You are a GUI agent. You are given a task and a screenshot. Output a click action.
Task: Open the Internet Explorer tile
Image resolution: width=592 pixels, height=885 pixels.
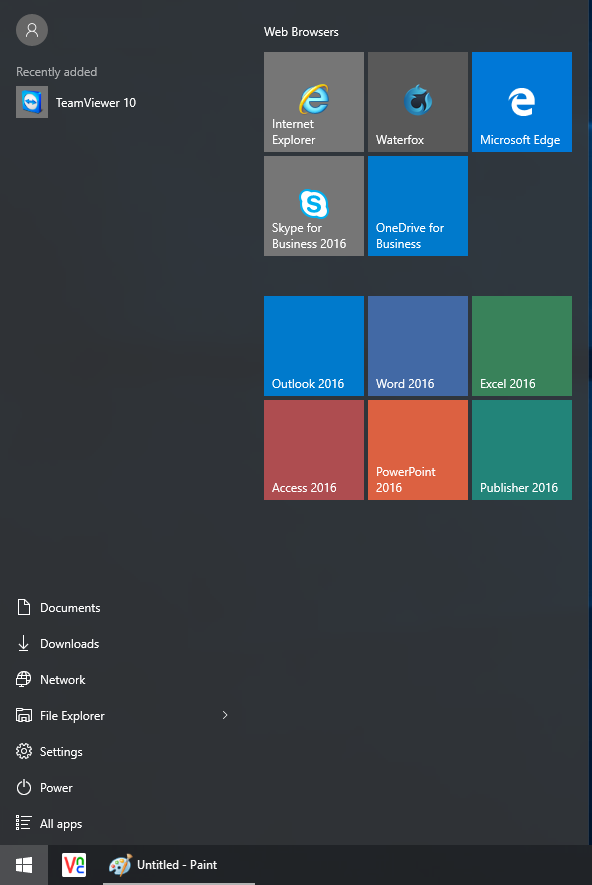click(314, 102)
